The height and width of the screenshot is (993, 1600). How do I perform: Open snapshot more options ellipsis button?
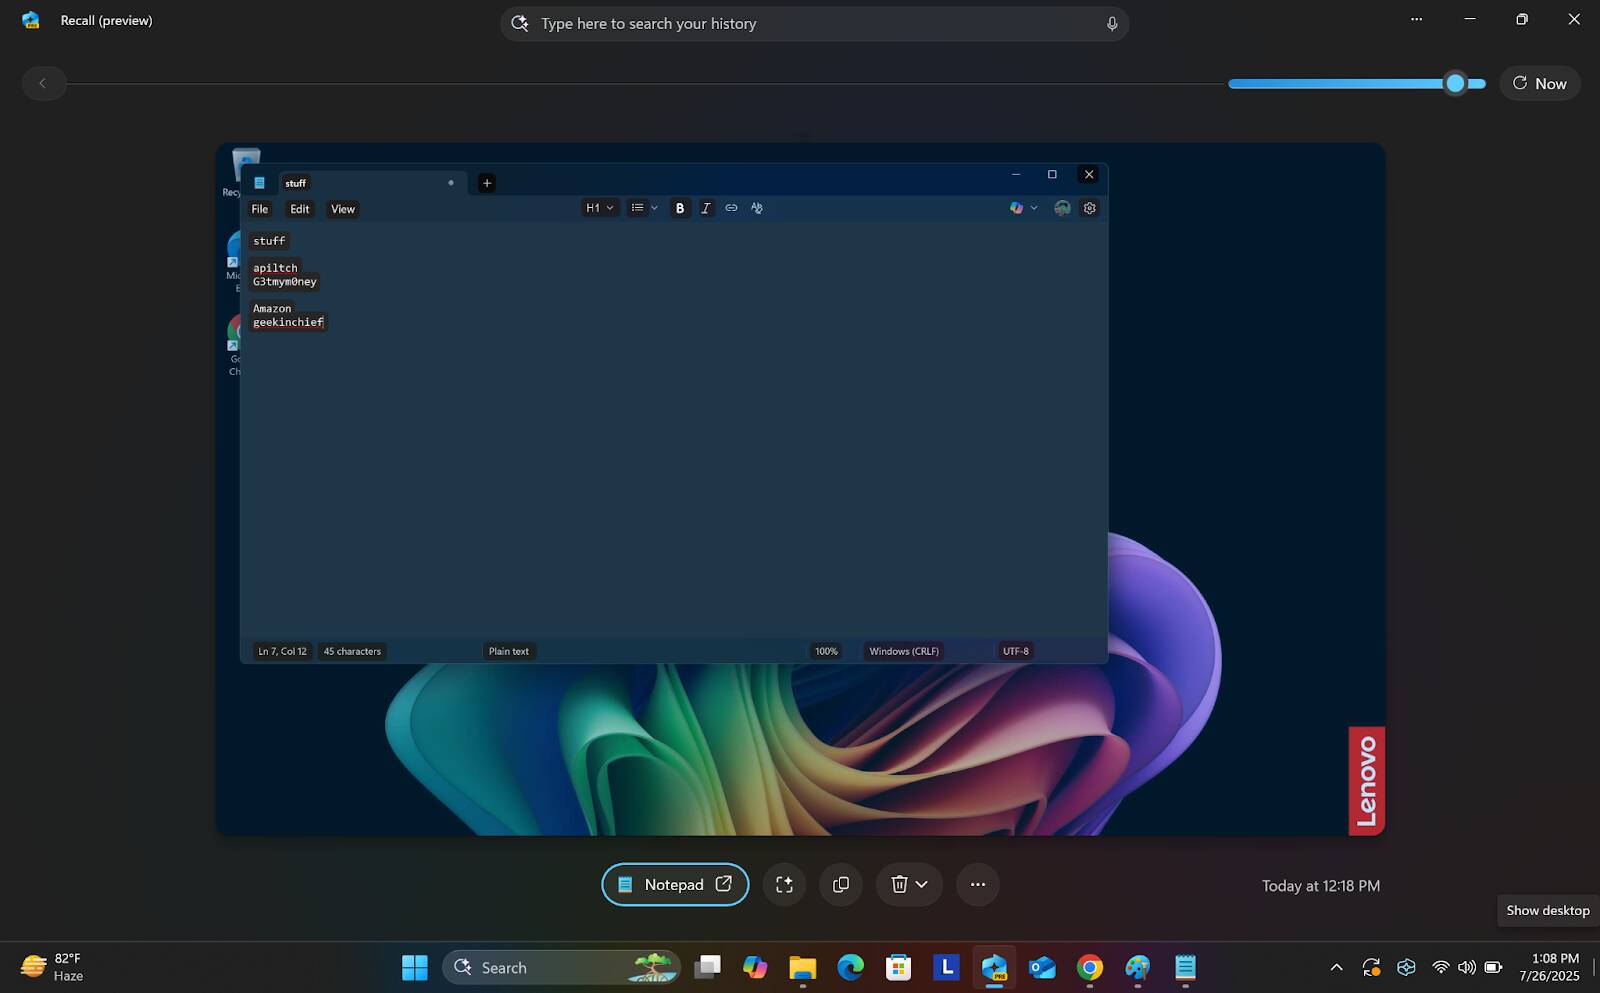978,884
